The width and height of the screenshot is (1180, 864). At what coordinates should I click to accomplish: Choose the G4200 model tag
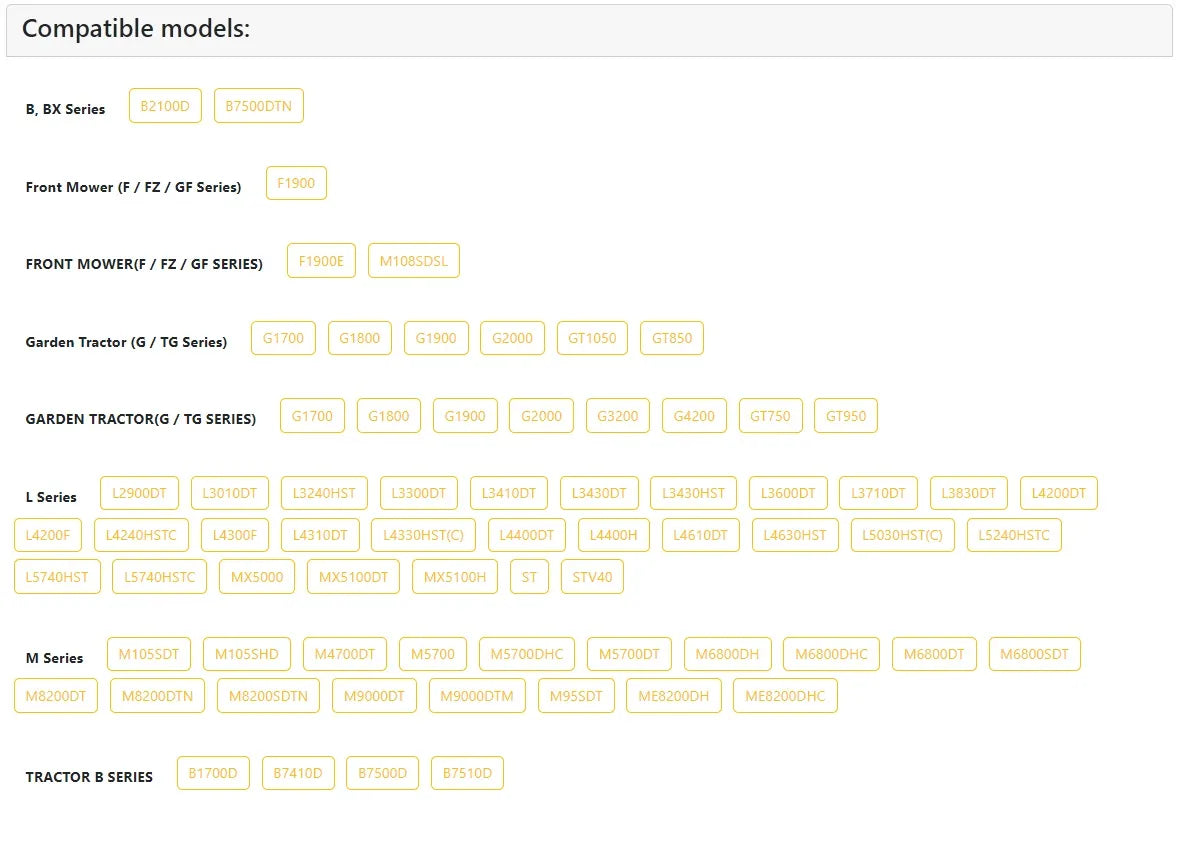pos(694,416)
